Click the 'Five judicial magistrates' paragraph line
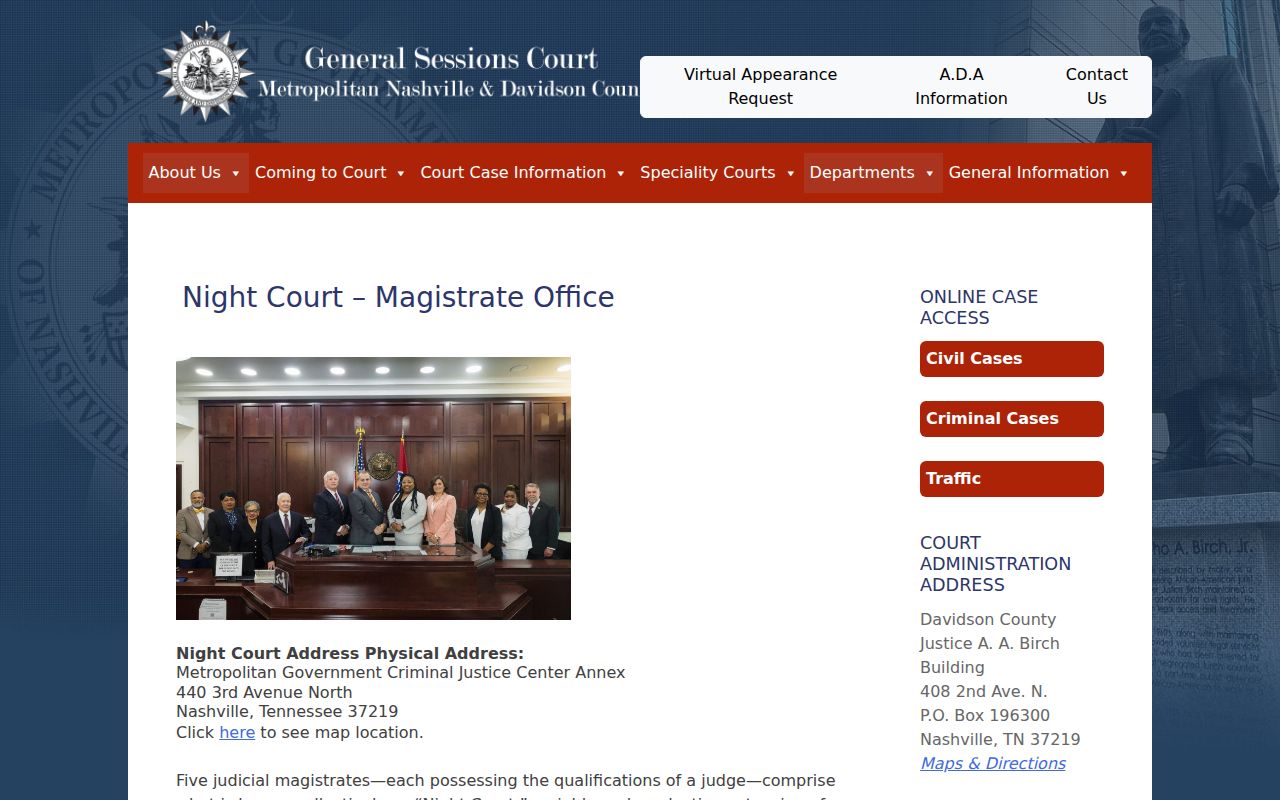Viewport: 1280px width, 800px height. 506,780
